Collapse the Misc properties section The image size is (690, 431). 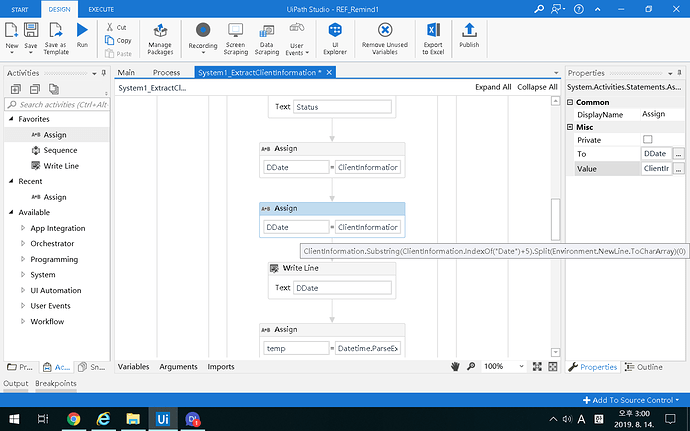[x=570, y=127]
